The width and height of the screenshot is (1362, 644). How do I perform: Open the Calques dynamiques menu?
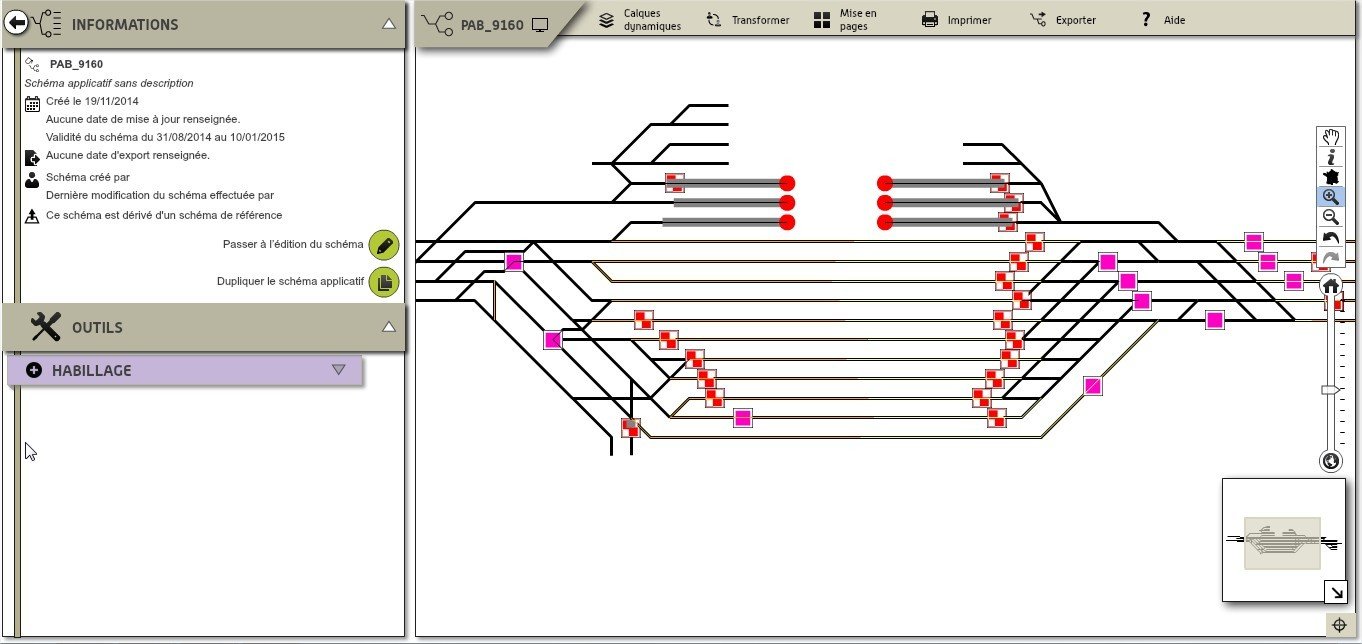coord(640,20)
